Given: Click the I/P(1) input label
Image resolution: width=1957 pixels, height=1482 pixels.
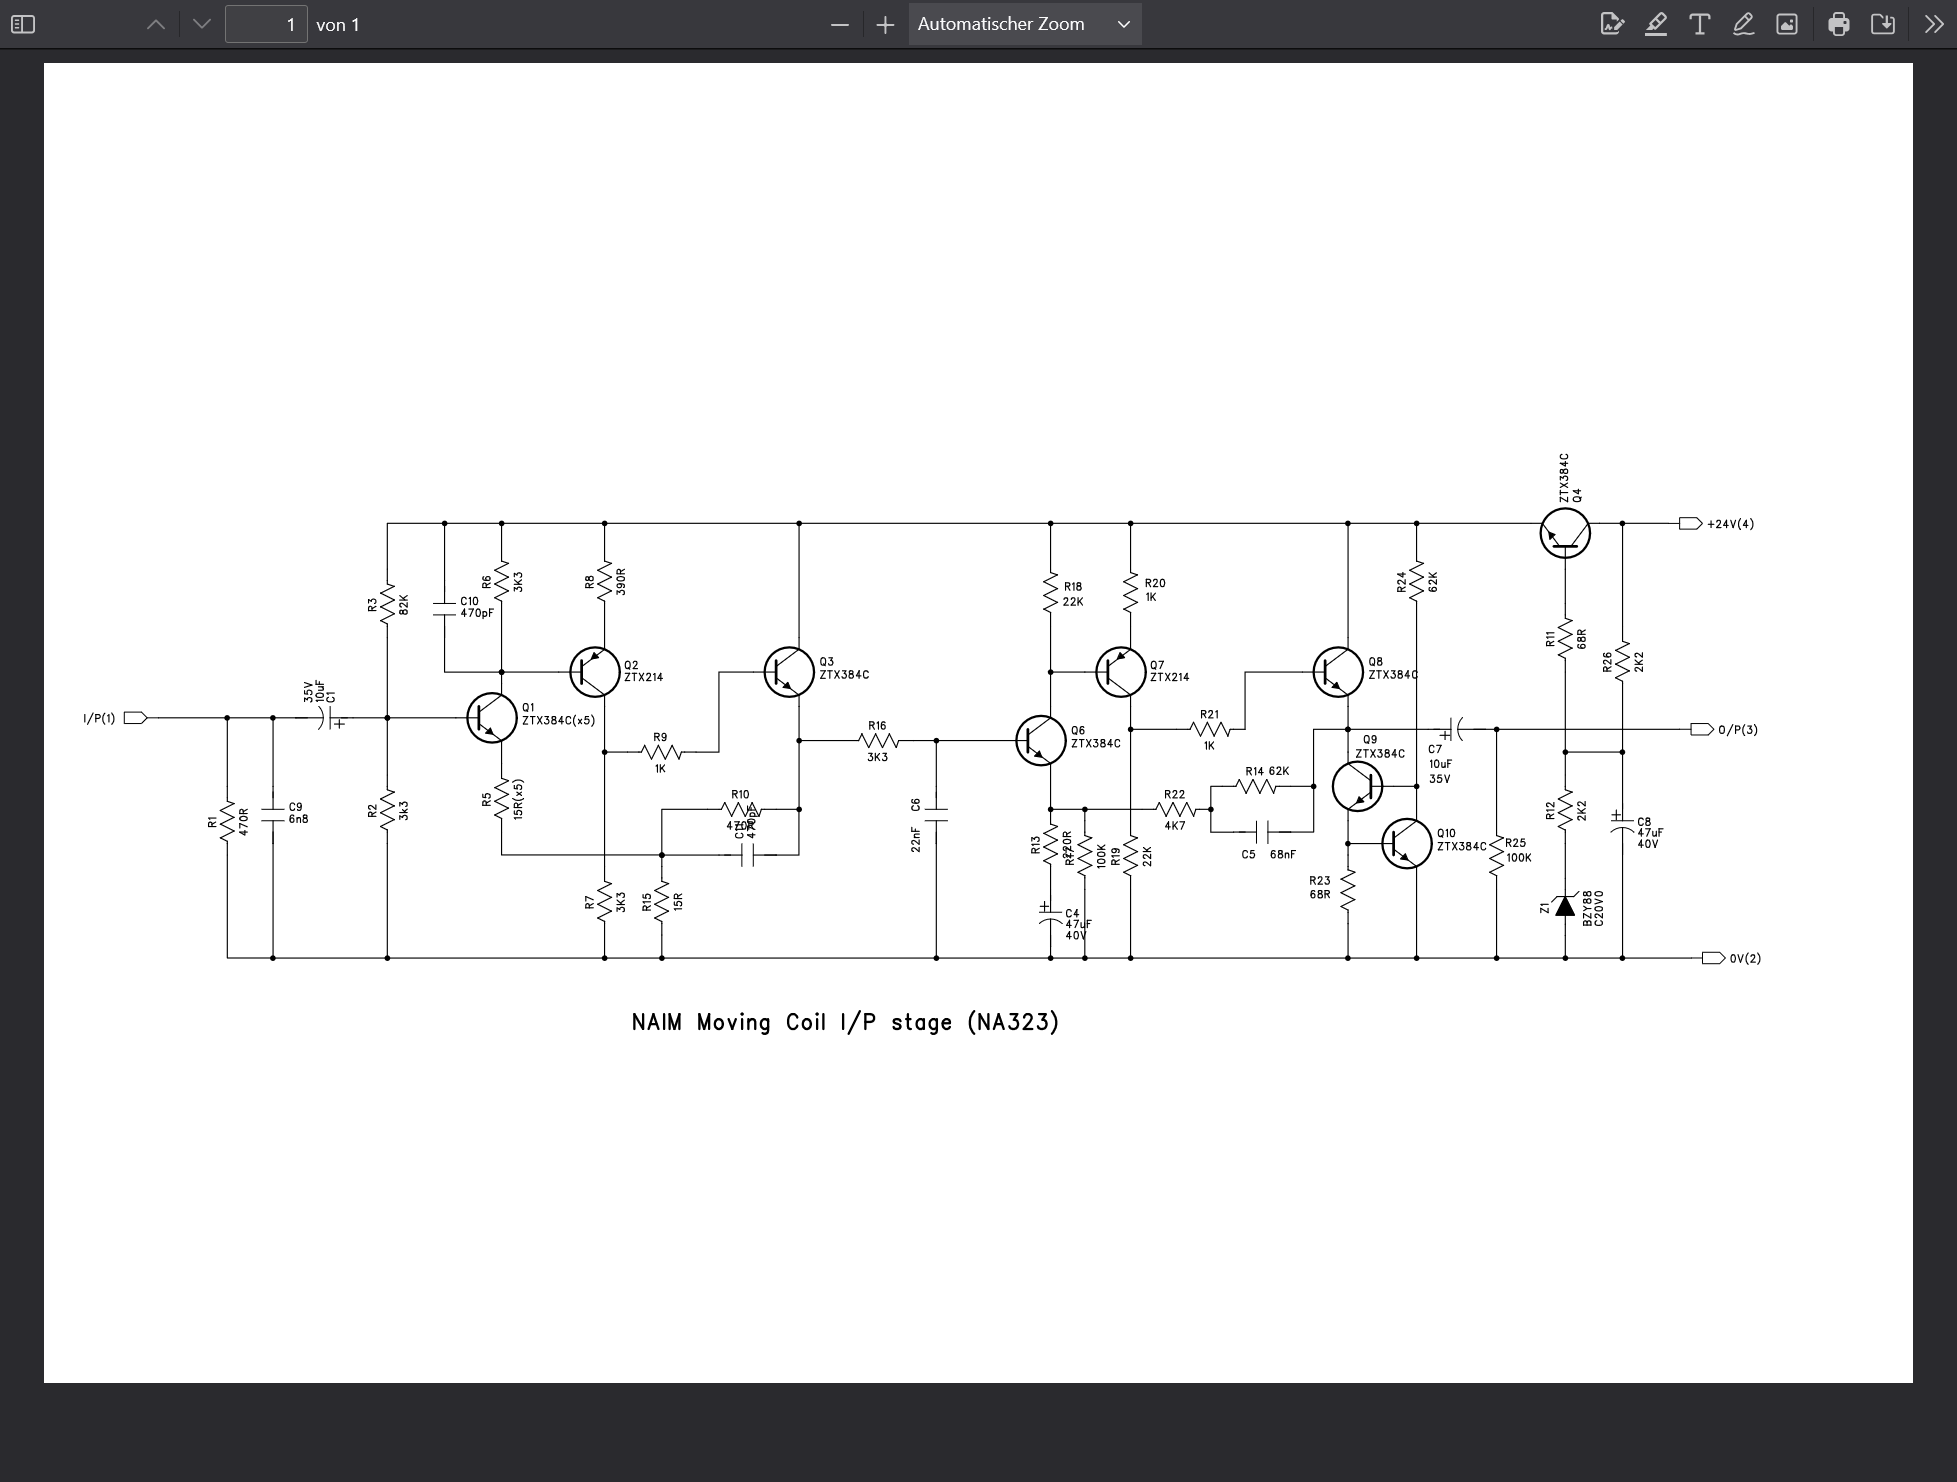Looking at the screenshot, I should pyautogui.click(x=99, y=718).
